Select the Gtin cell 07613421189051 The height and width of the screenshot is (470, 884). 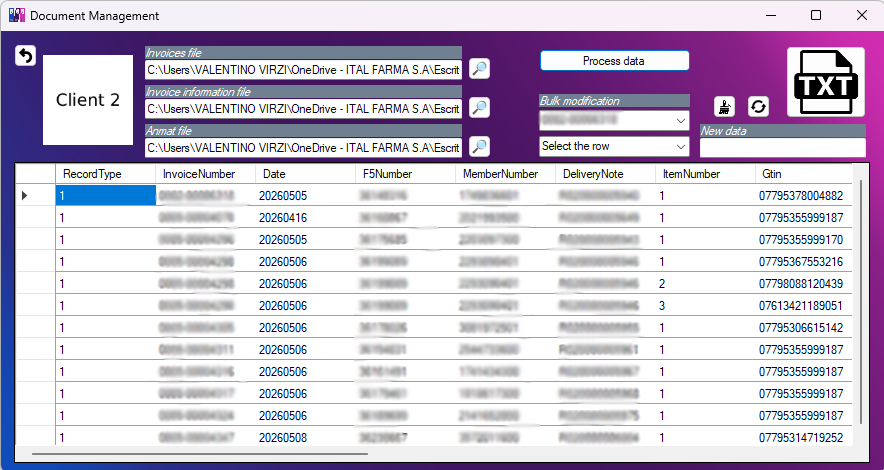pyautogui.click(x=803, y=305)
